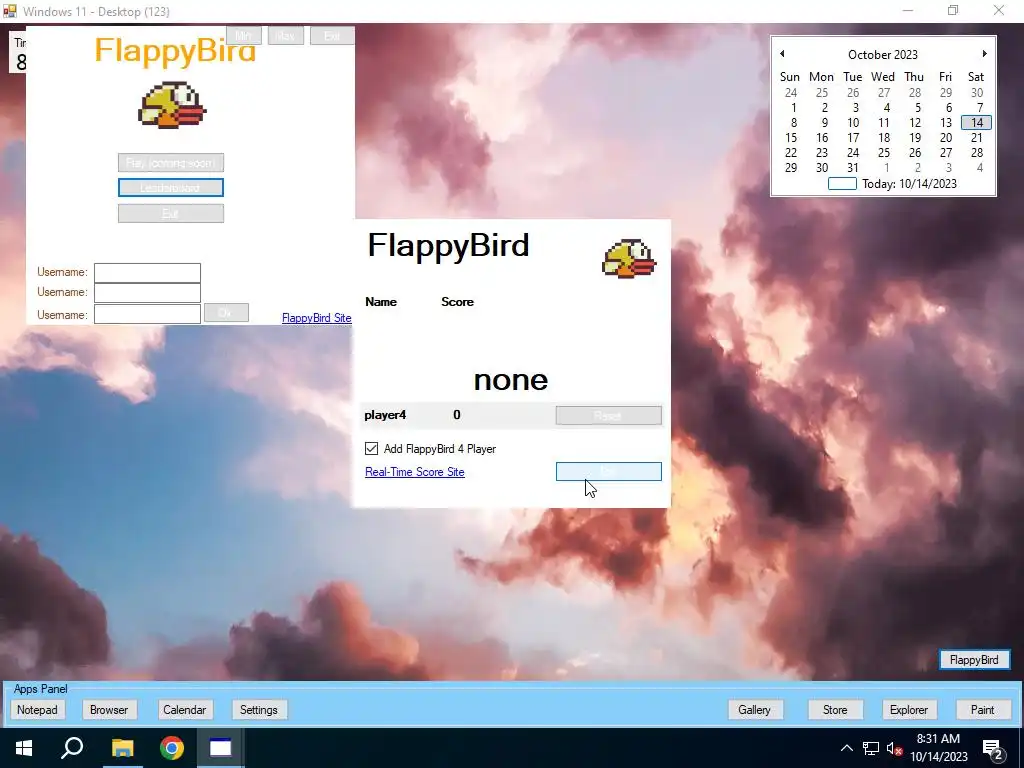
Task: Click the October 2023 calendar title
Action: click(883, 54)
